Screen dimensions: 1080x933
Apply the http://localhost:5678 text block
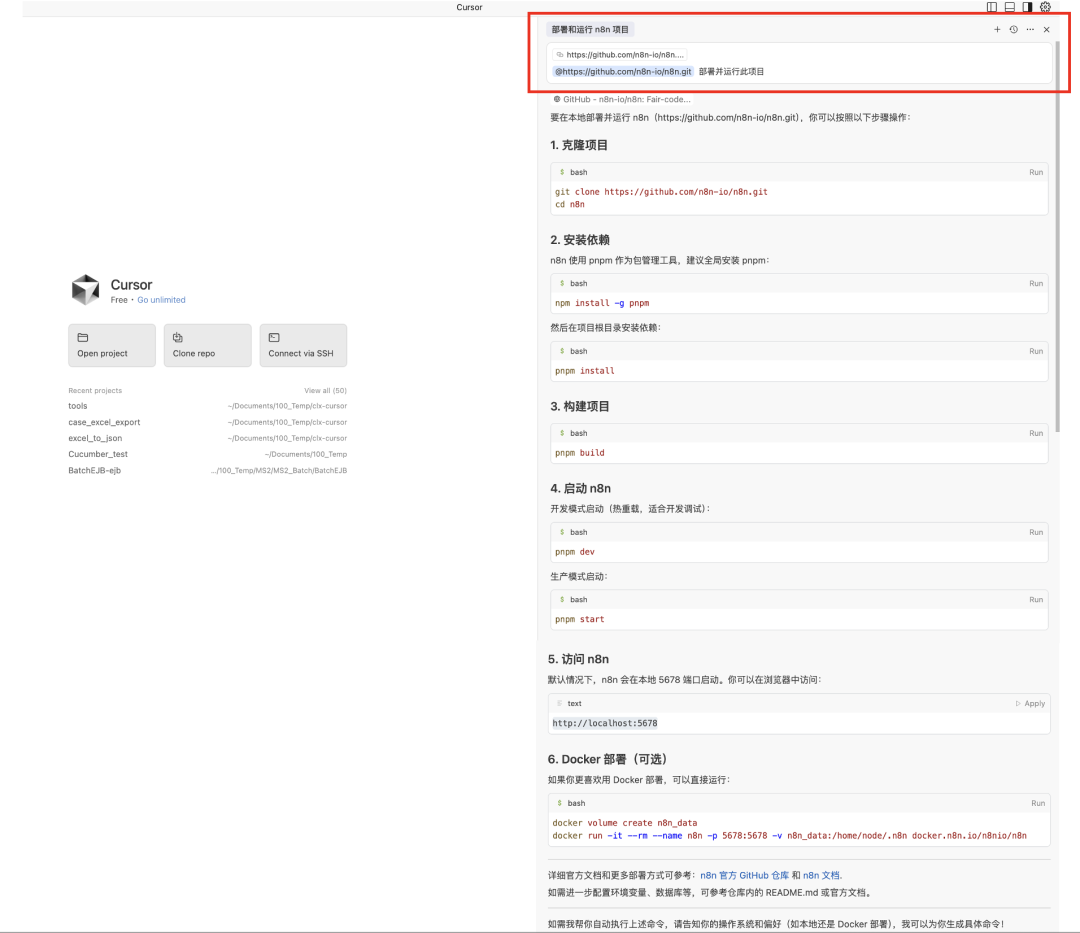click(1030, 704)
